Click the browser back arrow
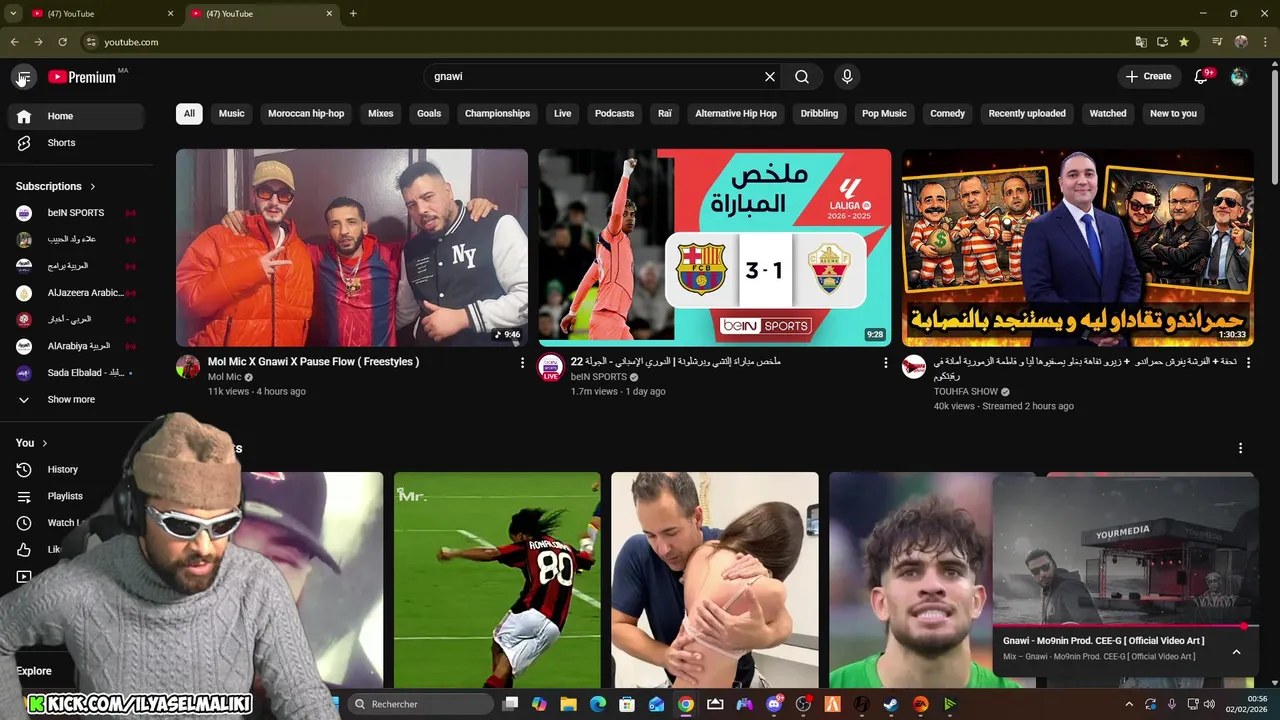Screen dimensions: 1280x720 [x=14, y=42]
